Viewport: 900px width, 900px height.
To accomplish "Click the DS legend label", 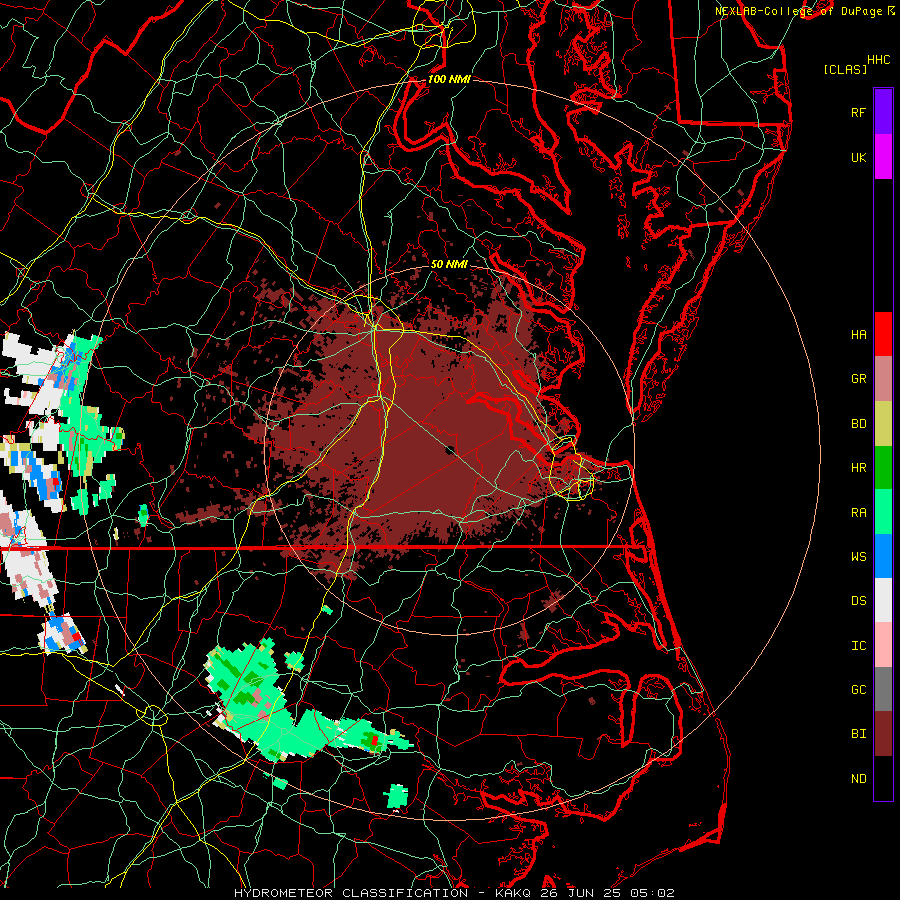I will 858,601.
